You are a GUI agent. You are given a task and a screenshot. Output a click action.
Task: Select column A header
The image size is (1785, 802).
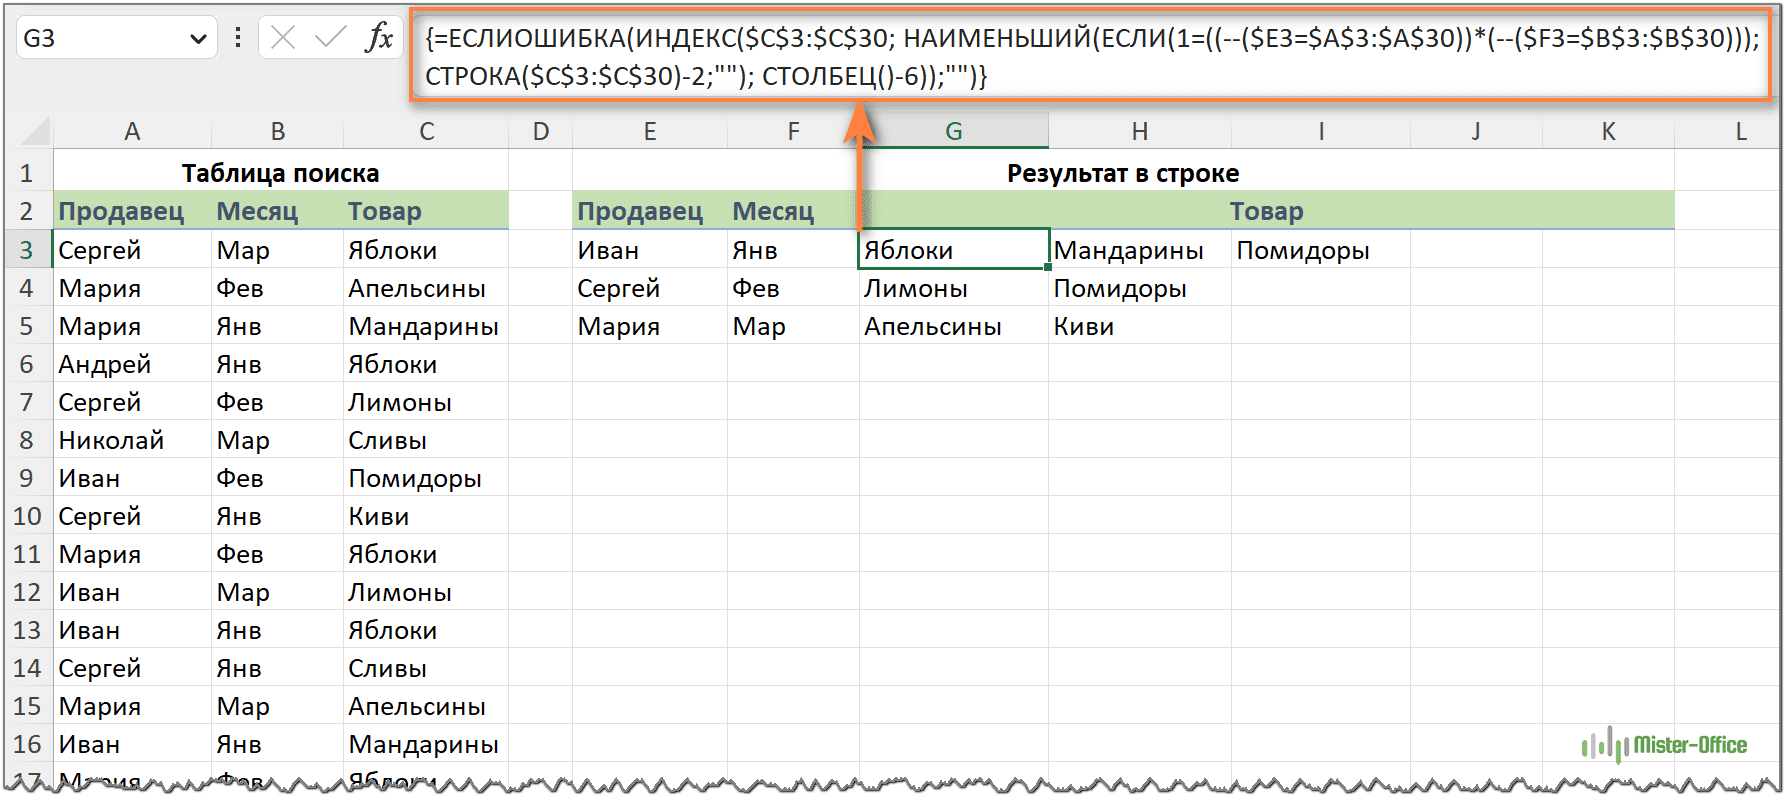coord(132,131)
